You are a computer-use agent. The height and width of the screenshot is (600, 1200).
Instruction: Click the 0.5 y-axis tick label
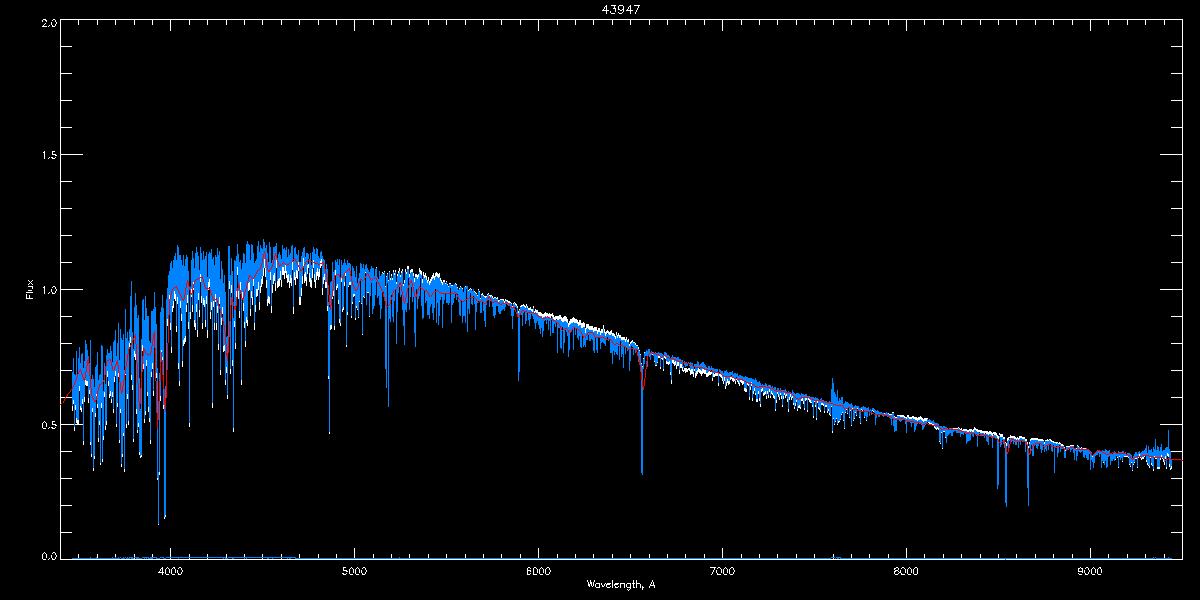tap(47, 424)
